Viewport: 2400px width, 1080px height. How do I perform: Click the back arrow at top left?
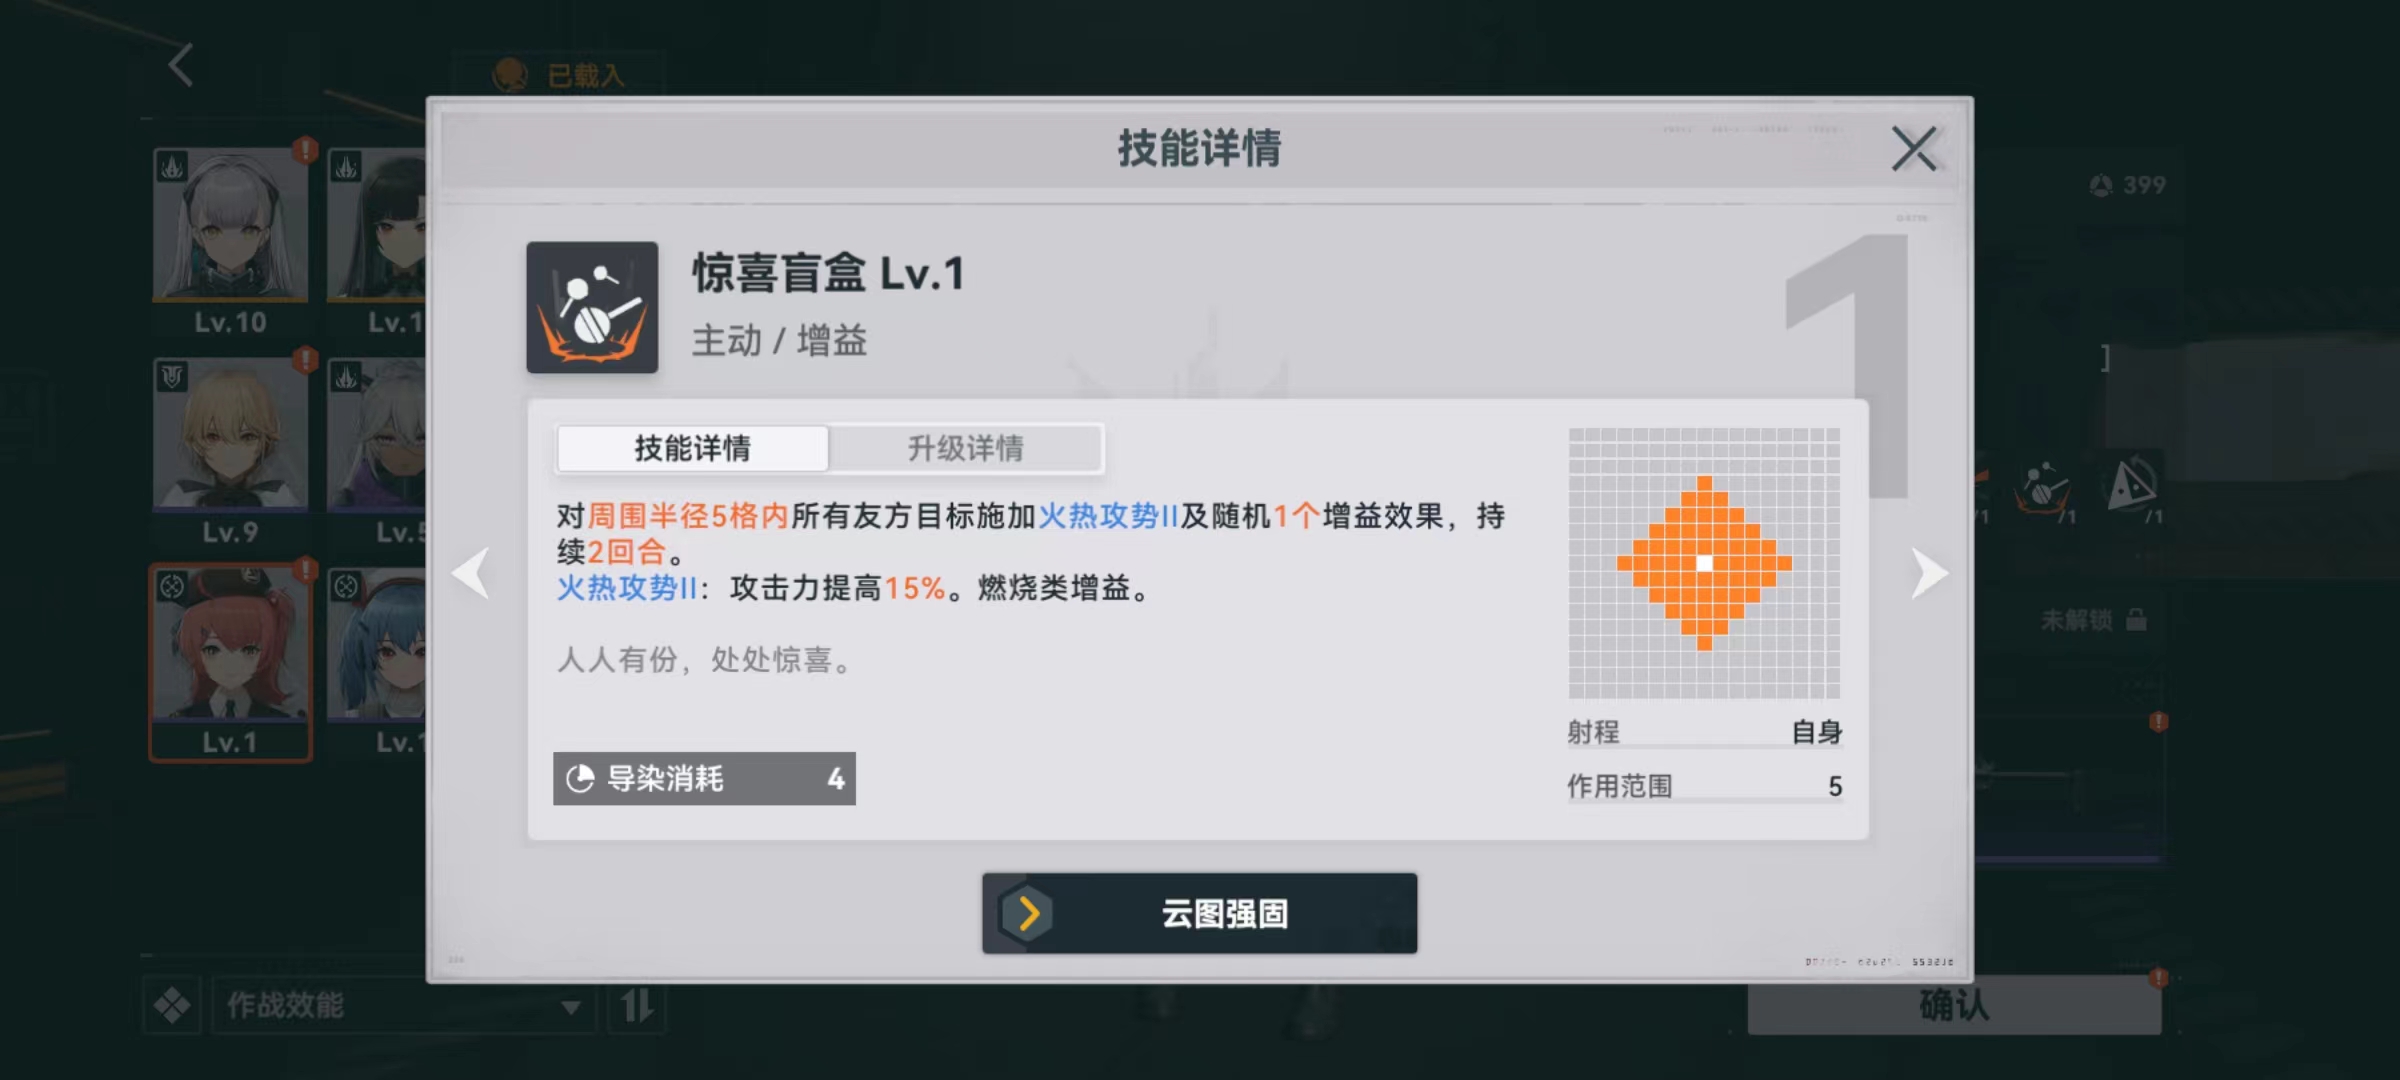click(181, 65)
